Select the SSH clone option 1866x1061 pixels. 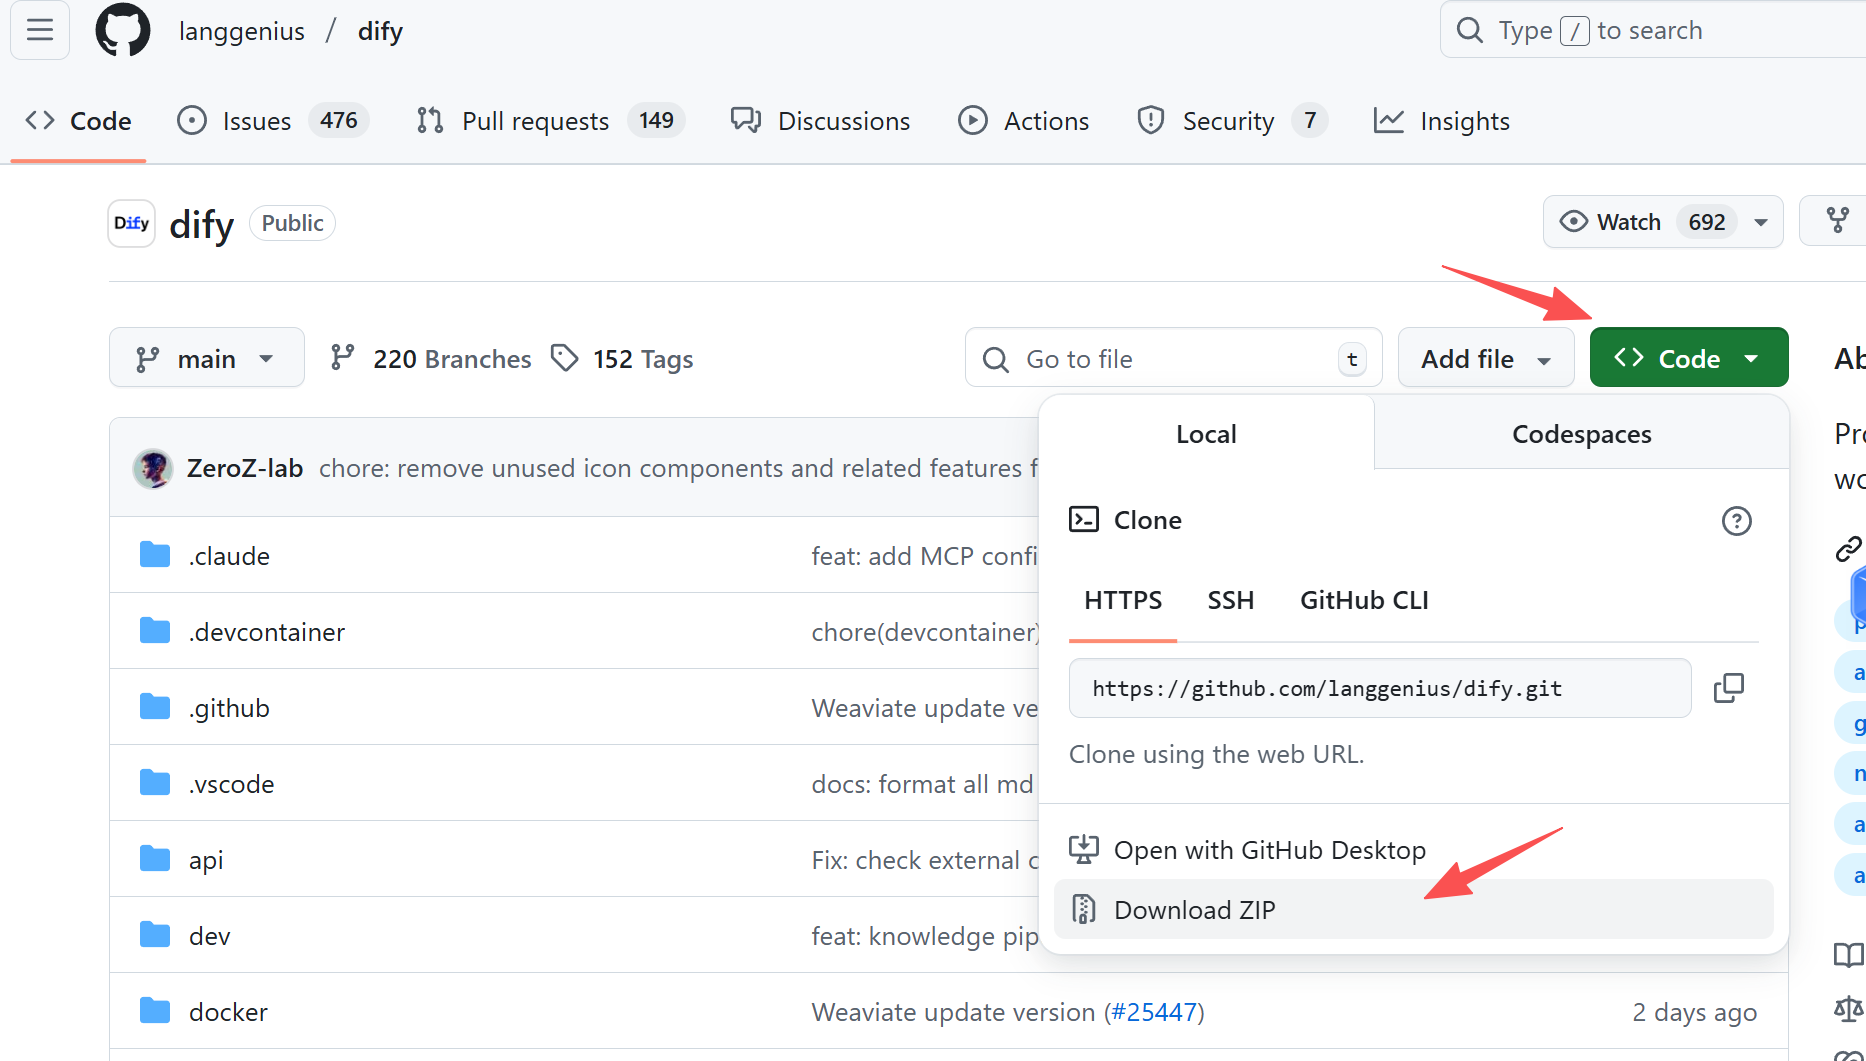click(1230, 600)
